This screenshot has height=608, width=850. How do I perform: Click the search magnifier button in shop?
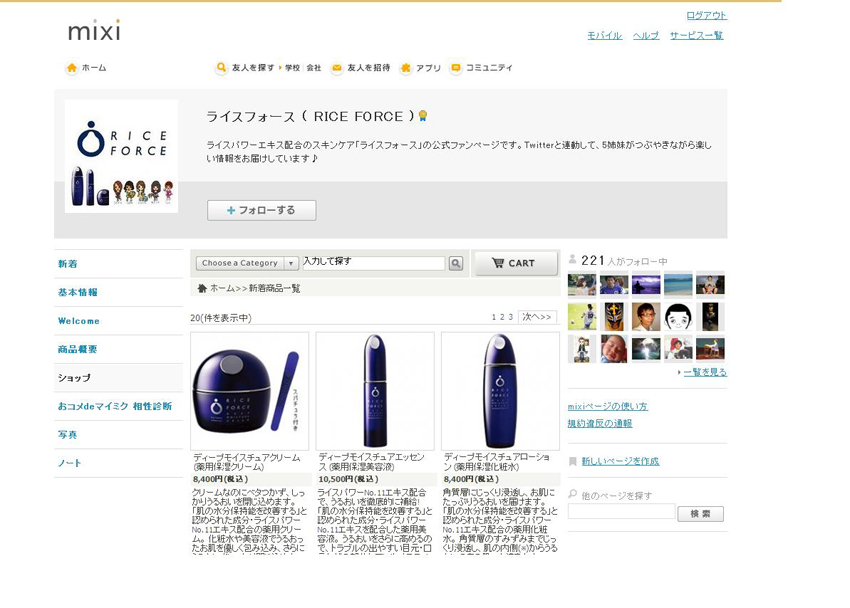(x=456, y=263)
